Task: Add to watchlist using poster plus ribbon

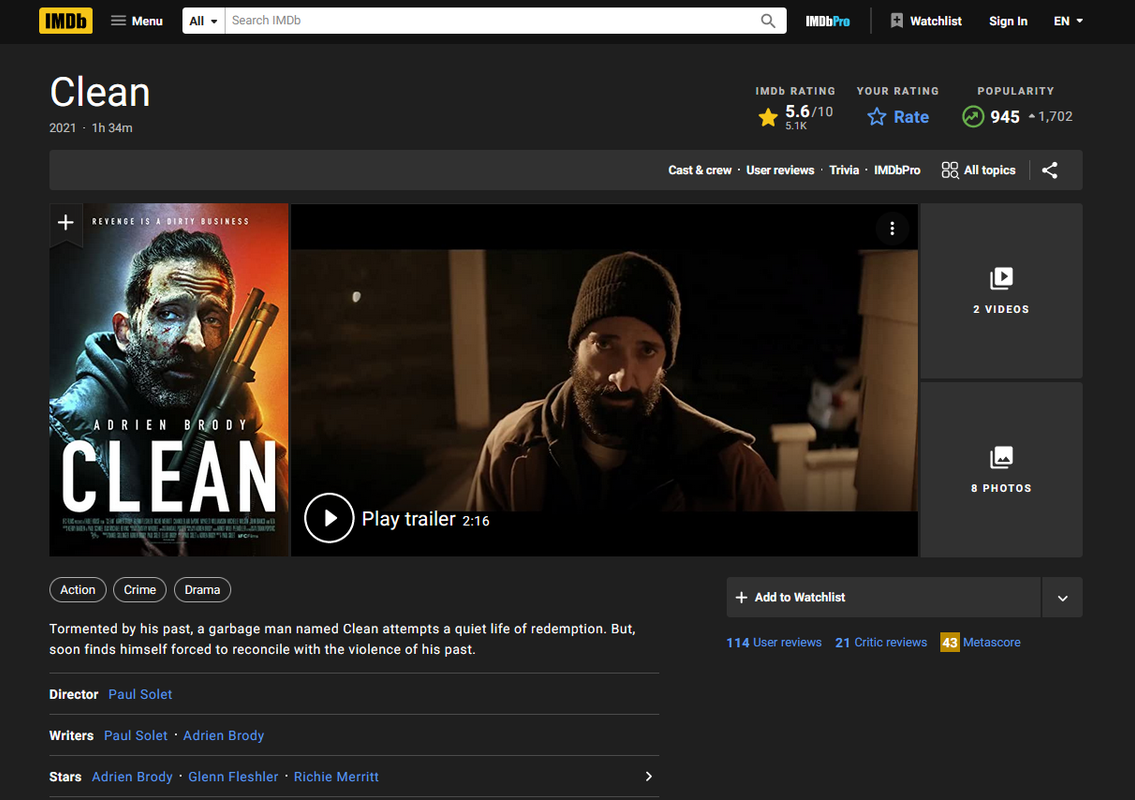Action: pyautogui.click(x=66, y=223)
